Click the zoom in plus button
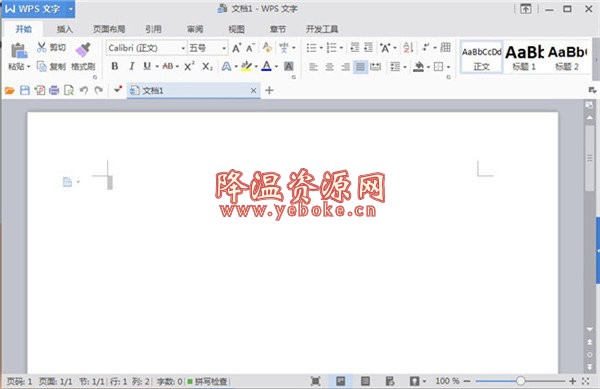The width and height of the screenshot is (600, 389). (572, 381)
